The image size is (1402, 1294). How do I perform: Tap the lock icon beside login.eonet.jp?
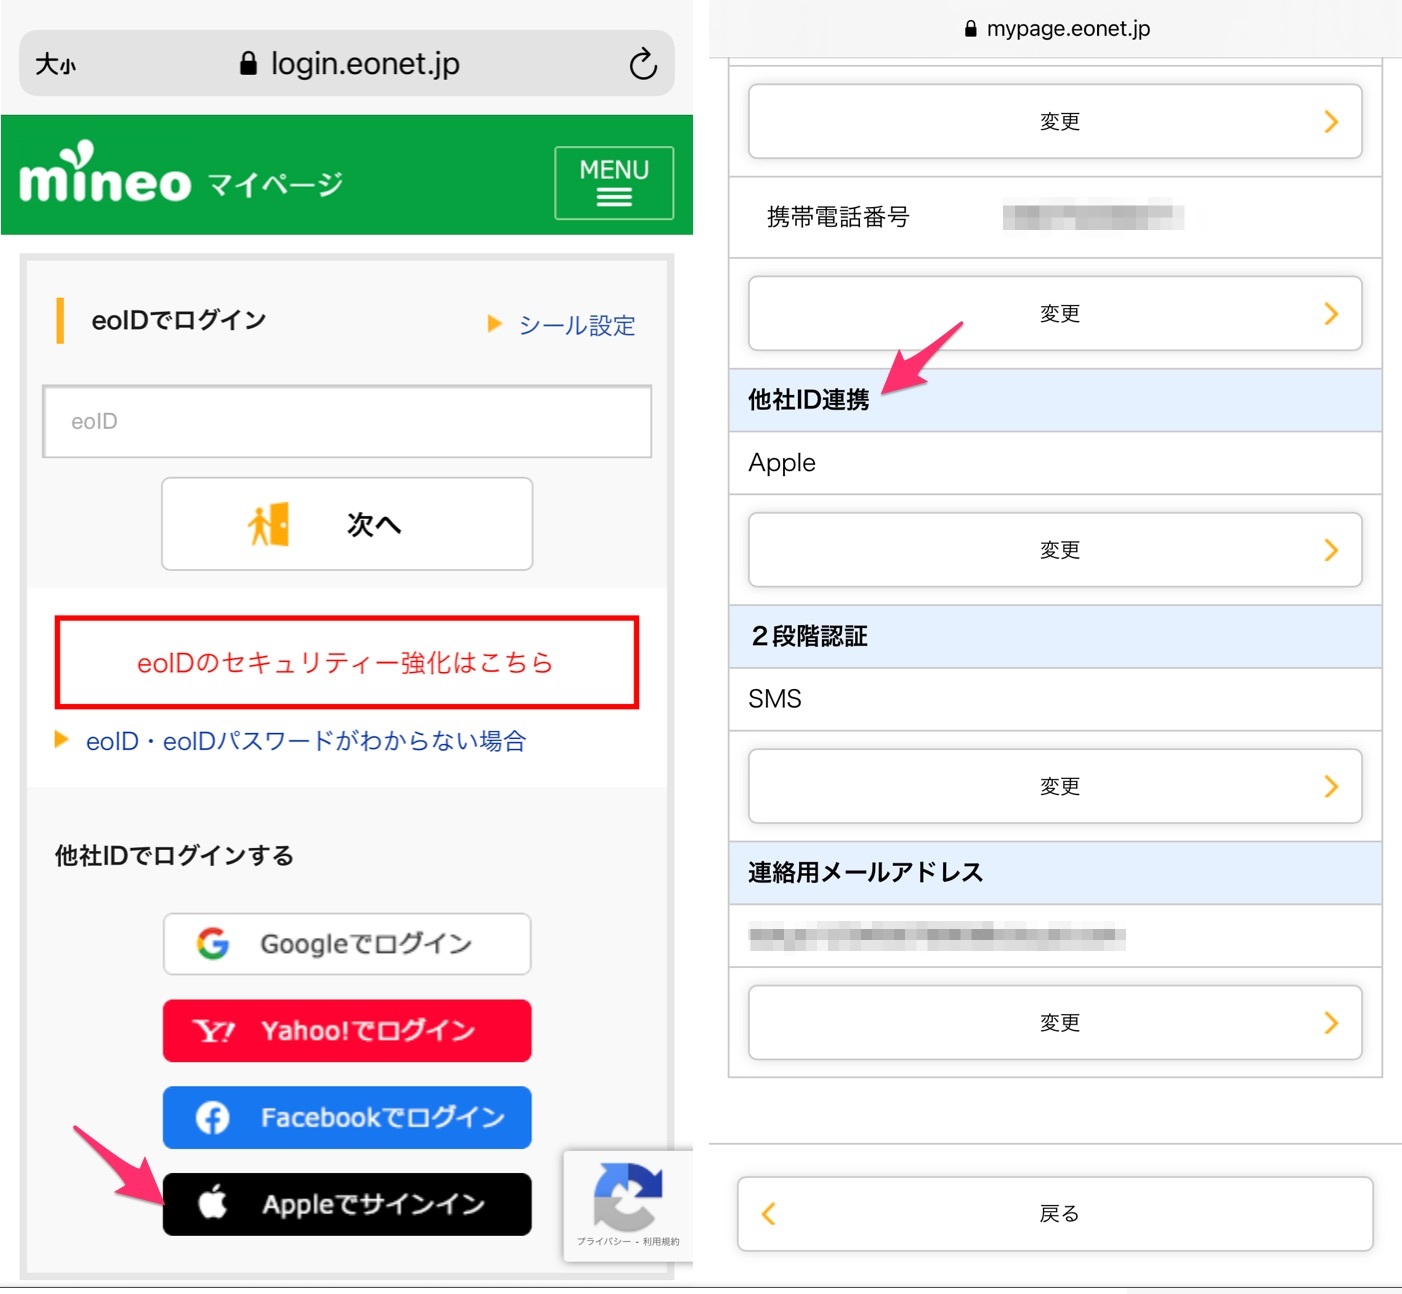click(x=248, y=64)
